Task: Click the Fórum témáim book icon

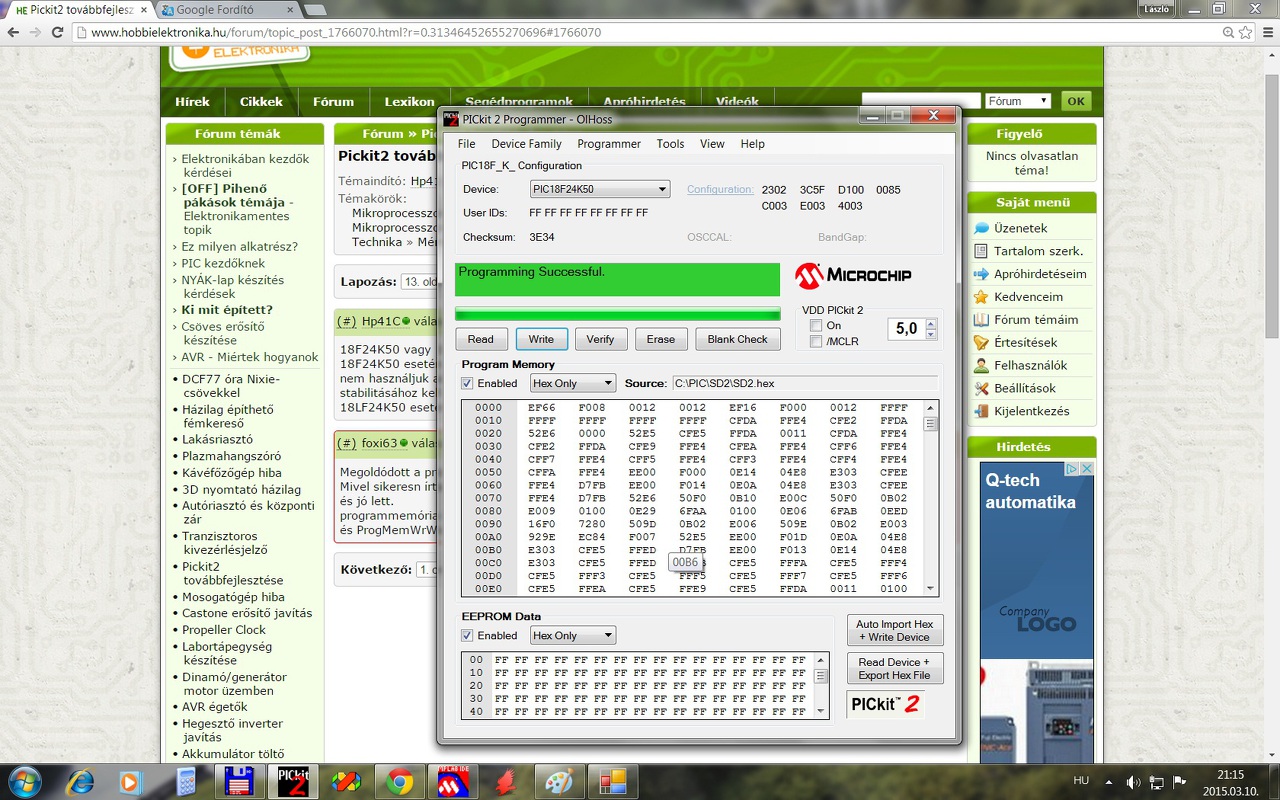Action: click(x=981, y=320)
